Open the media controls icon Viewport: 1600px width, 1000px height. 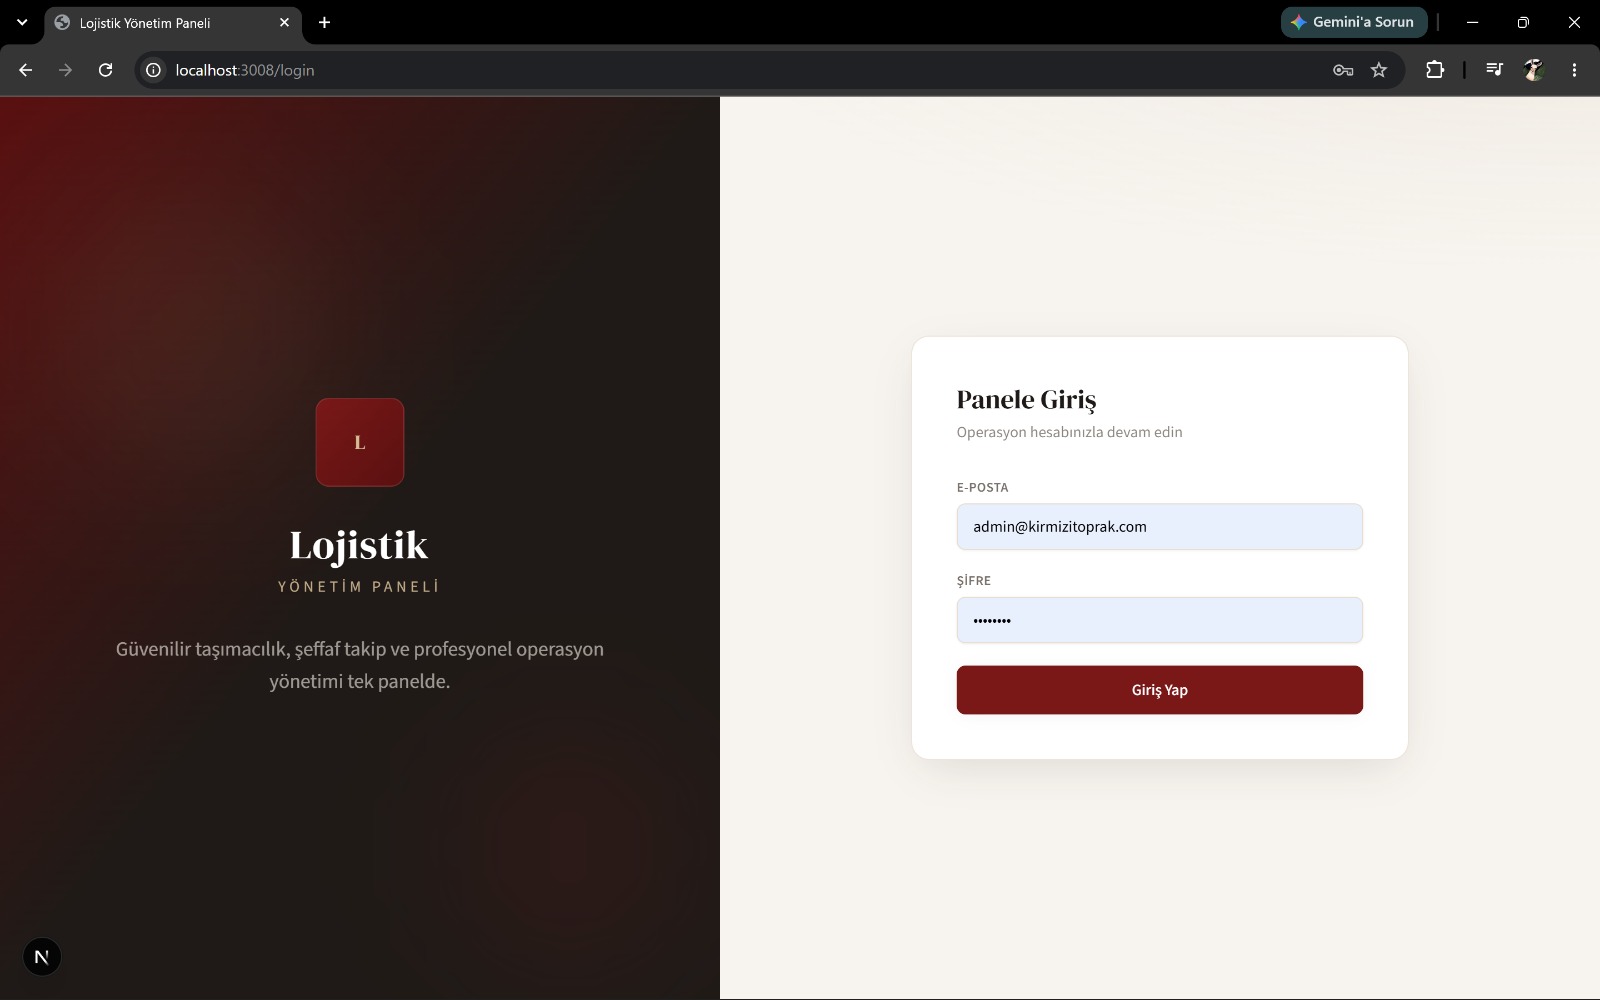click(x=1494, y=70)
